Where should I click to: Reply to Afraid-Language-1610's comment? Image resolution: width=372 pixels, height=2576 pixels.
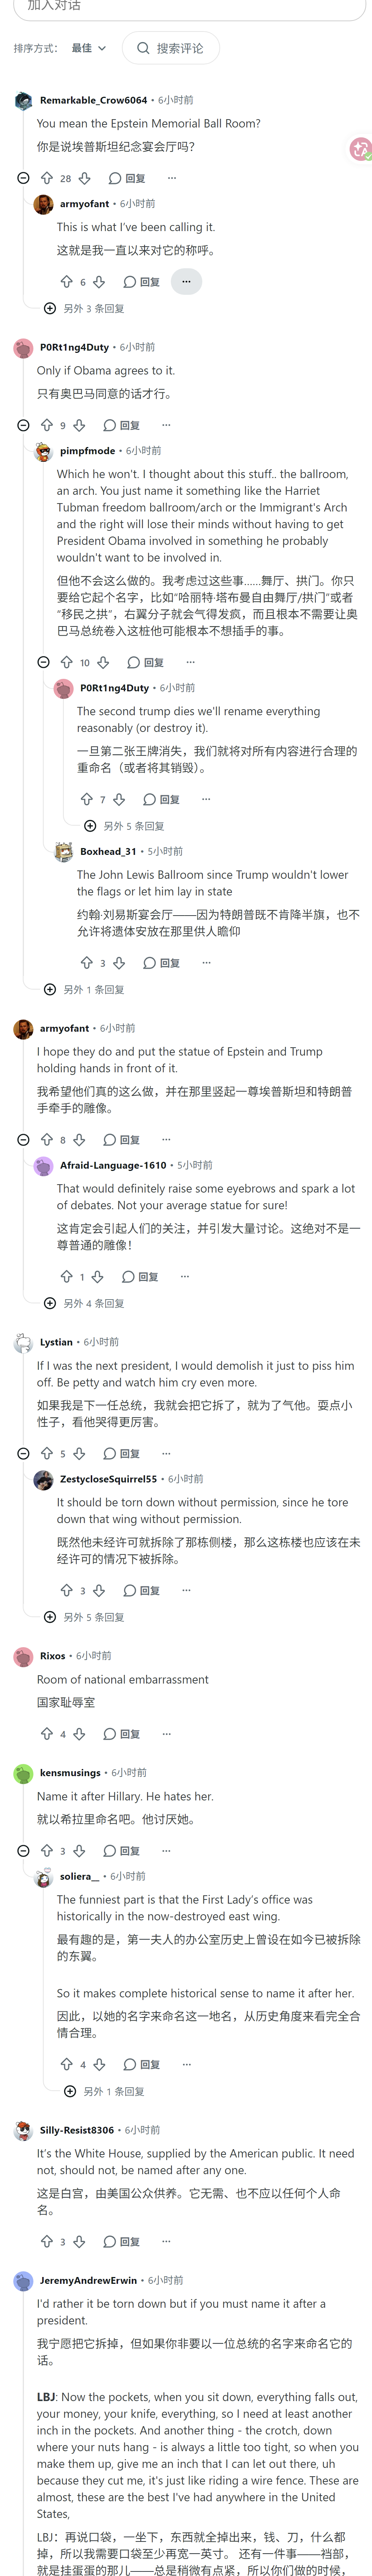pos(140,1277)
